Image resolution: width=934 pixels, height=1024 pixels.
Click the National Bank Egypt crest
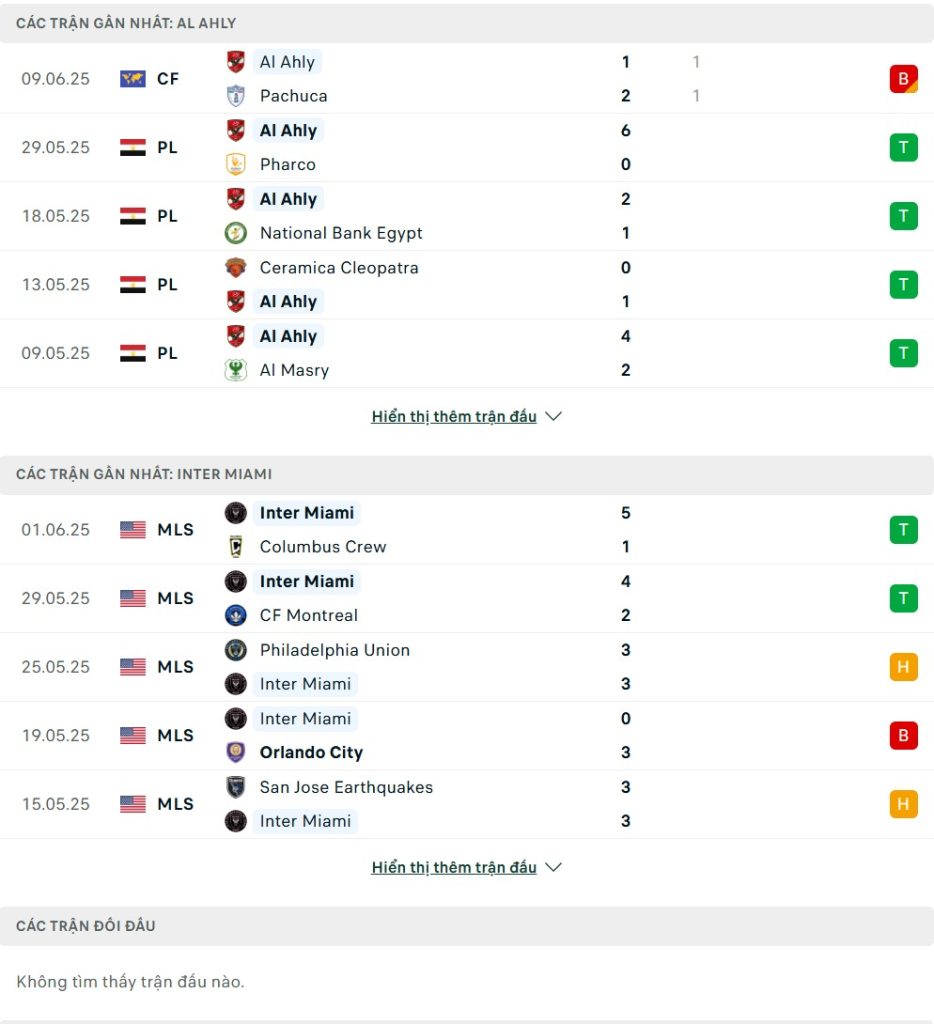pos(236,233)
